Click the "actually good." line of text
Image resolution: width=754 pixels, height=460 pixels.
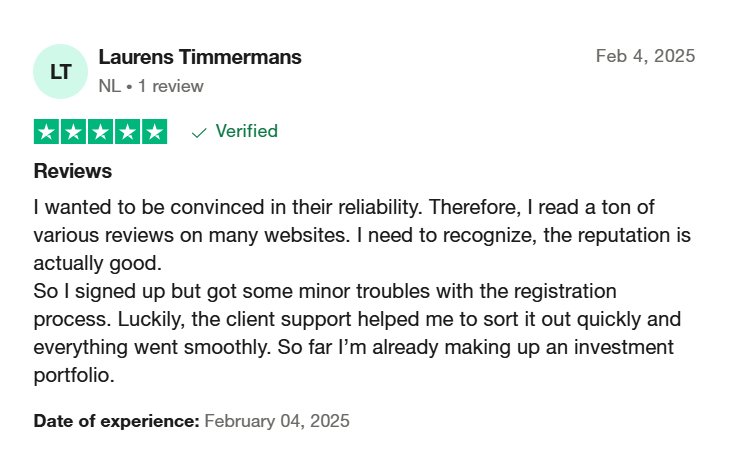pyautogui.click(x=98, y=263)
